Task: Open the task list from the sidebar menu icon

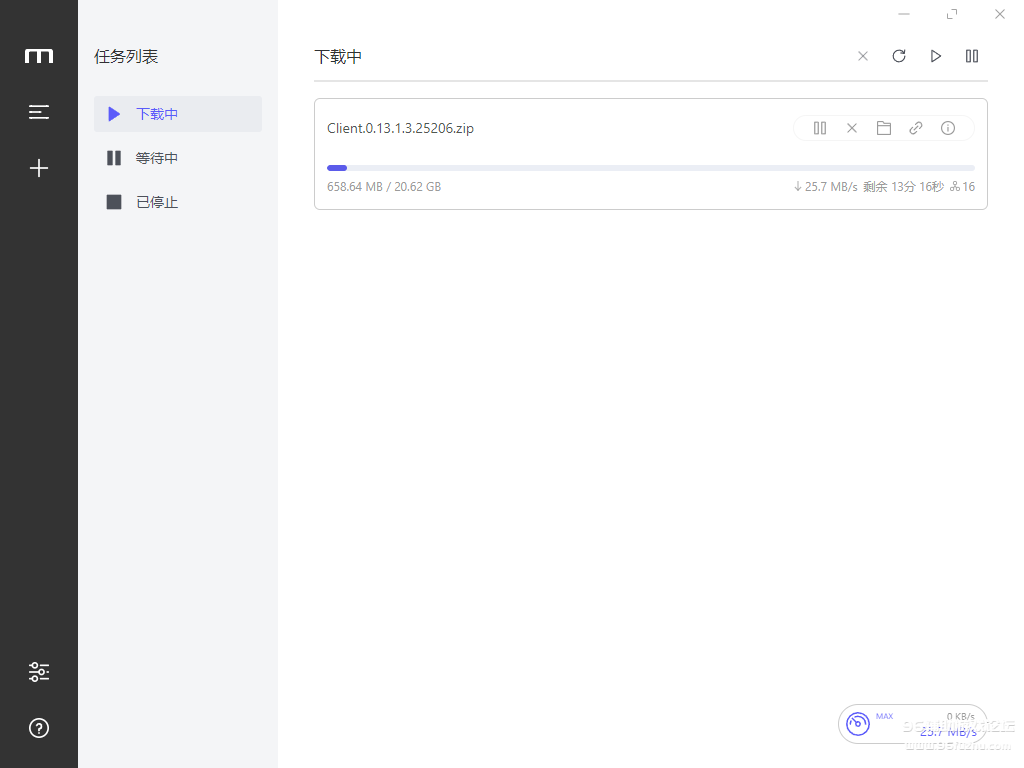Action: coord(39,112)
